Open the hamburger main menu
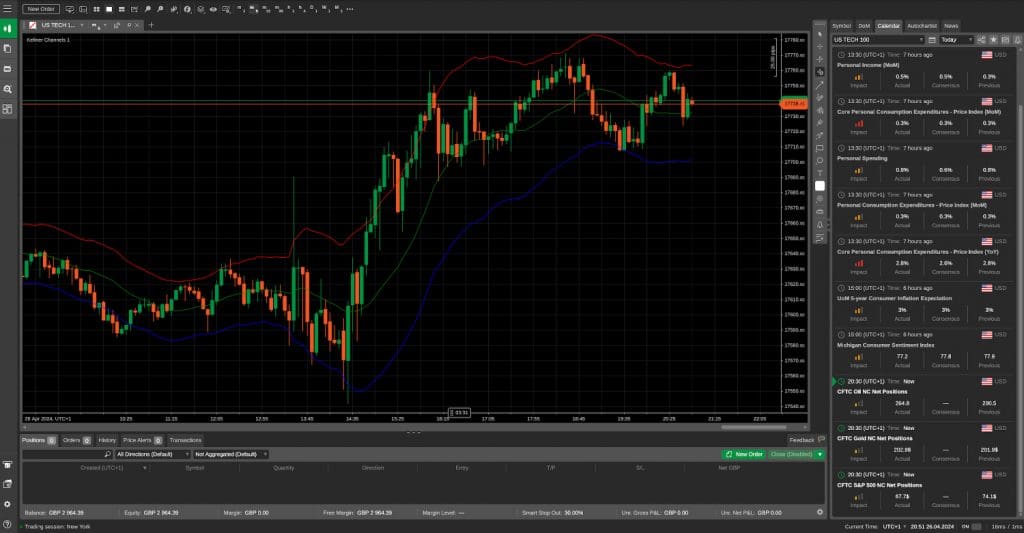This screenshot has width=1024, height=533. coord(7,8)
